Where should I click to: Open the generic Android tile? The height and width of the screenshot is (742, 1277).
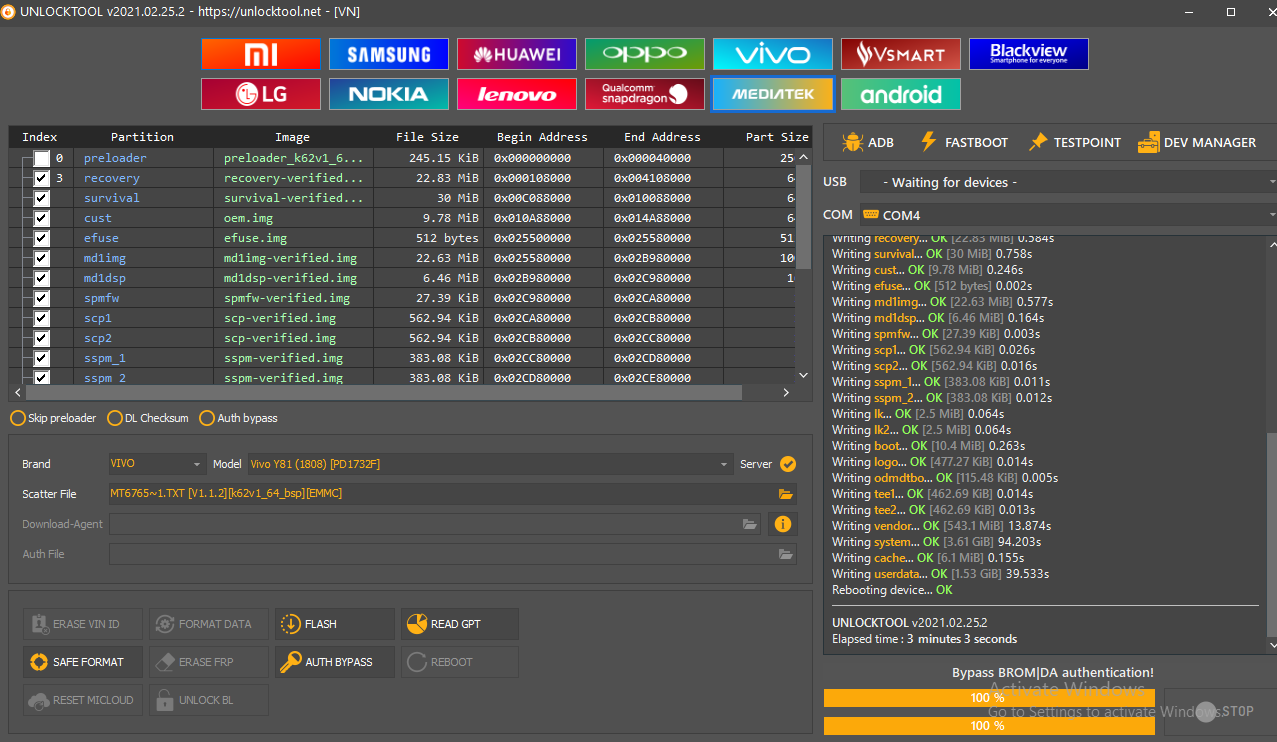tap(901, 94)
